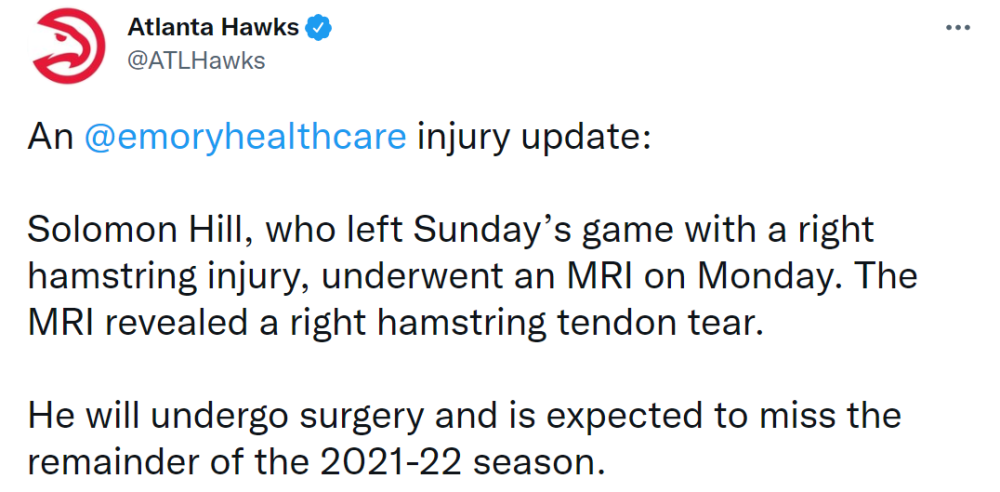
Task: Click the Atlanta Hawks display name
Action: 213,27
